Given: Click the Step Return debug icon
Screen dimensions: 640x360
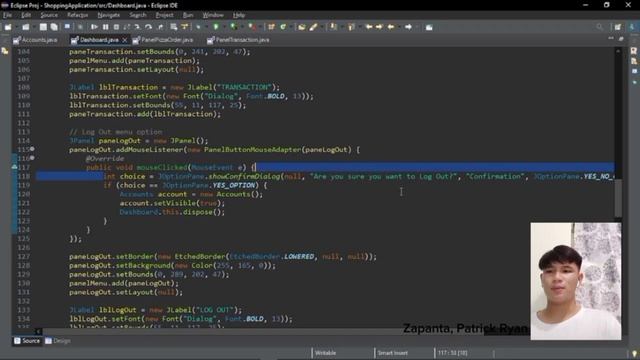Looking at the screenshot, I should [x=160, y=27].
